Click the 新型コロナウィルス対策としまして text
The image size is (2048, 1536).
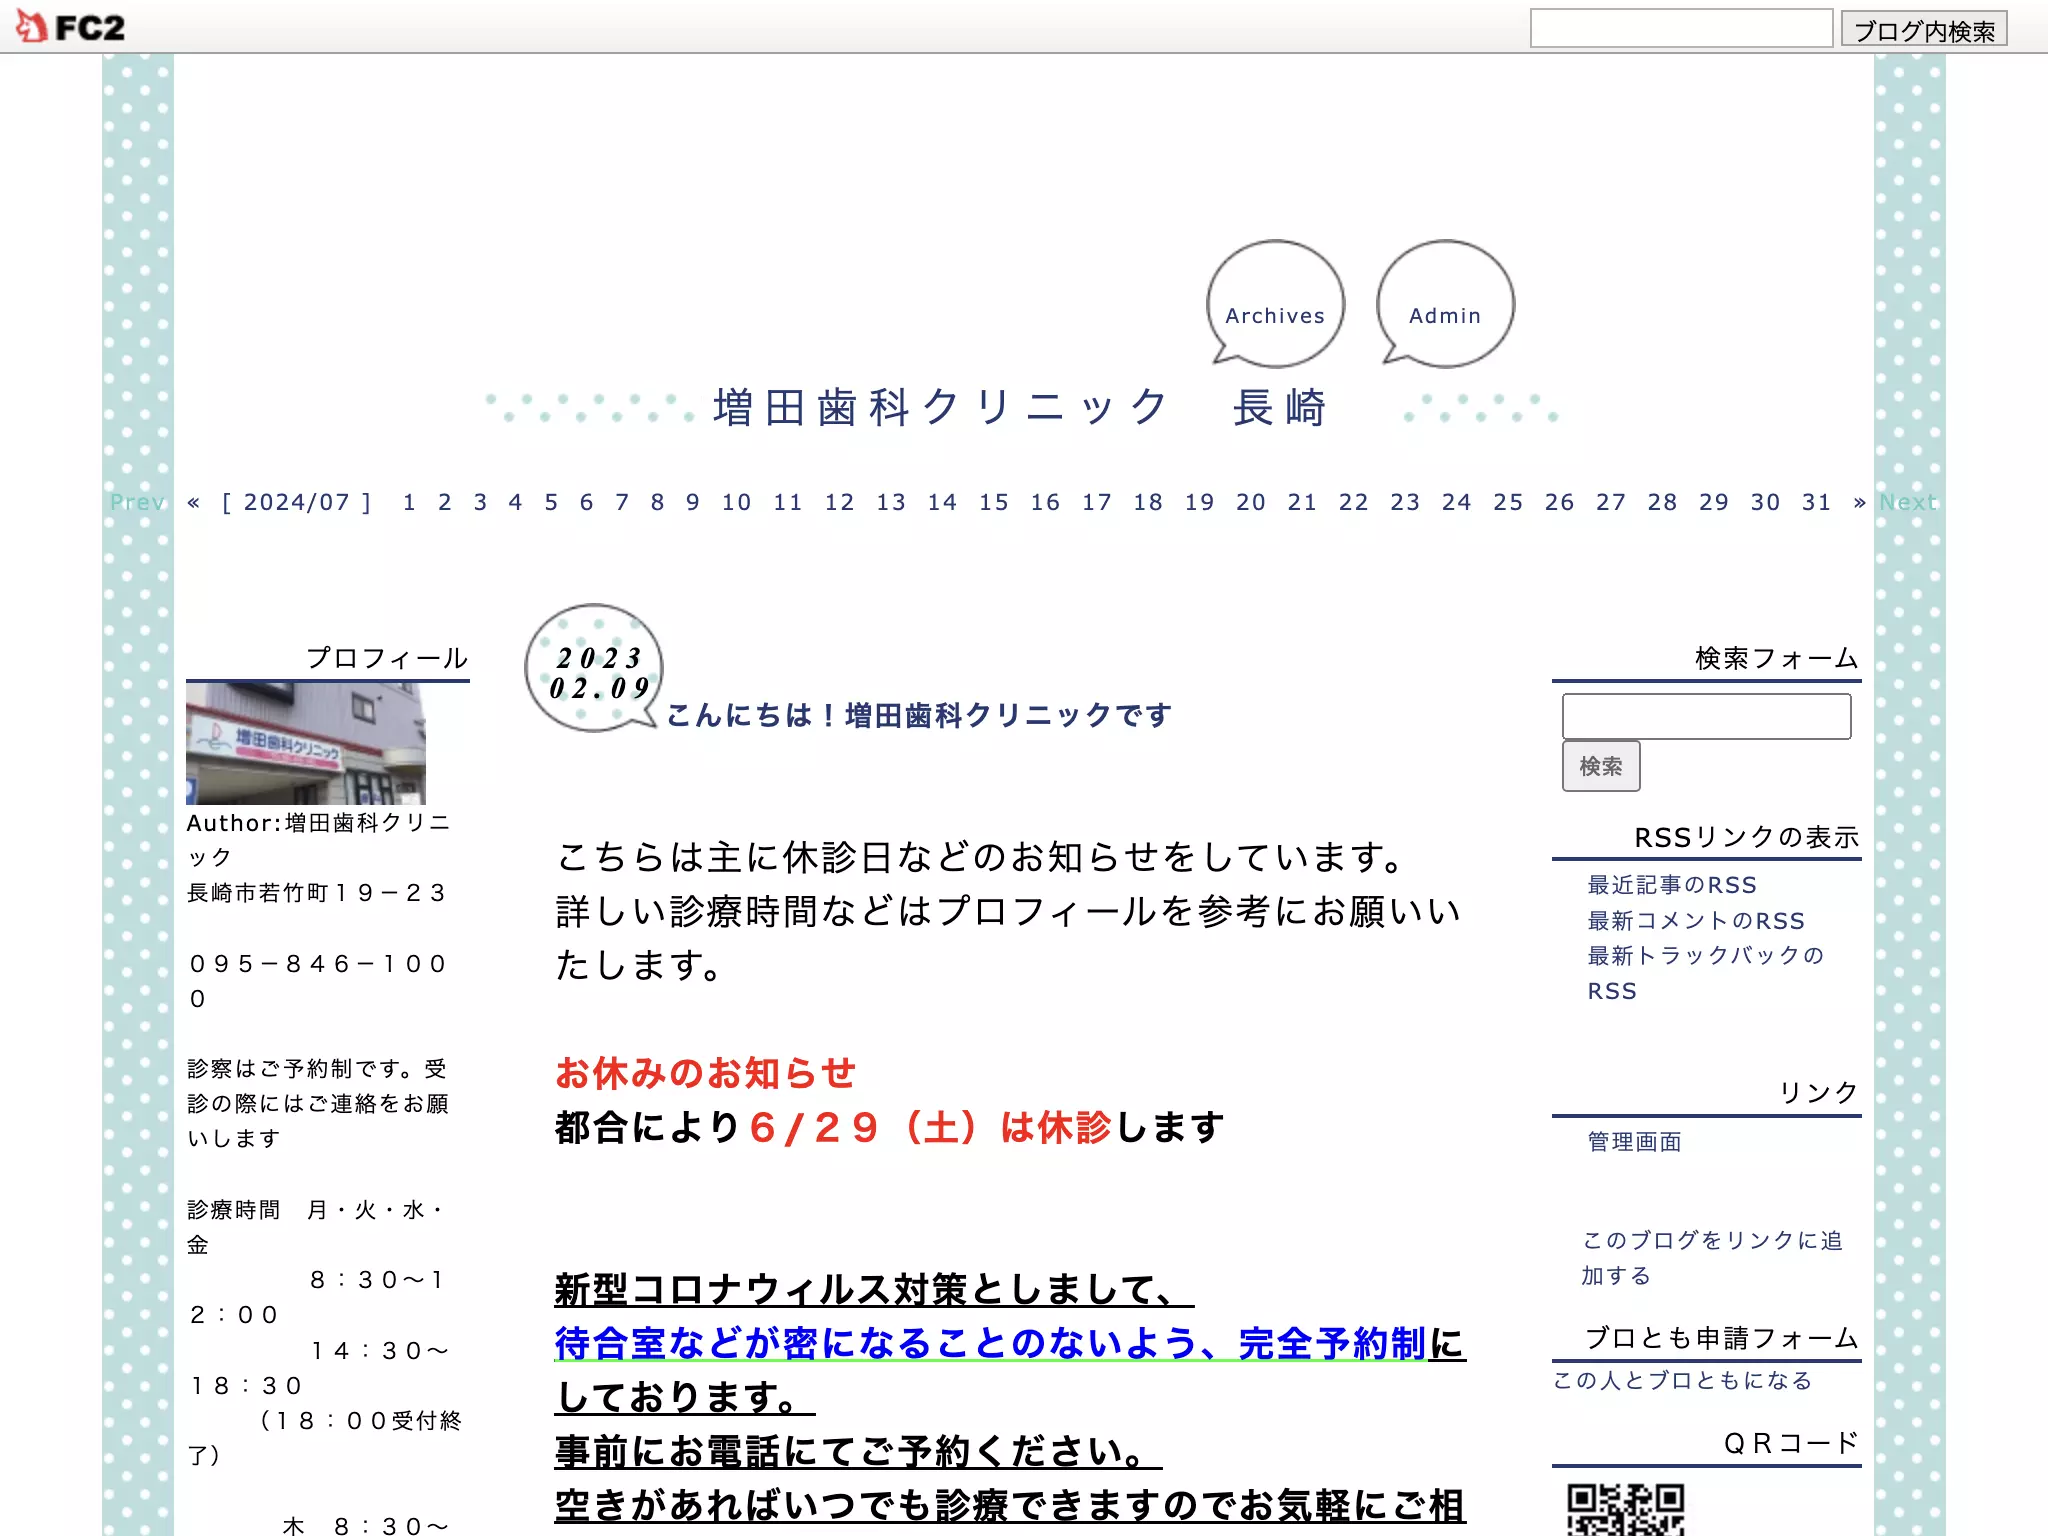point(873,1289)
